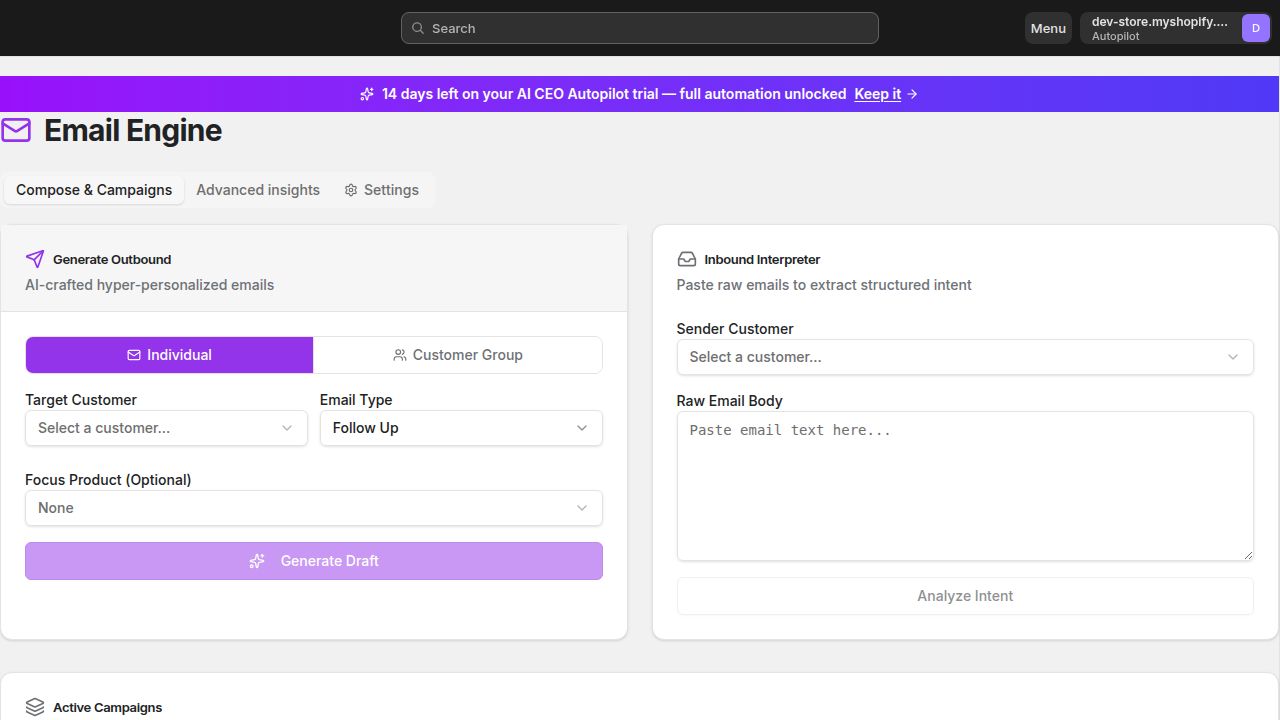1280x720 pixels.
Task: Go to the Settings tab
Action: (381, 190)
